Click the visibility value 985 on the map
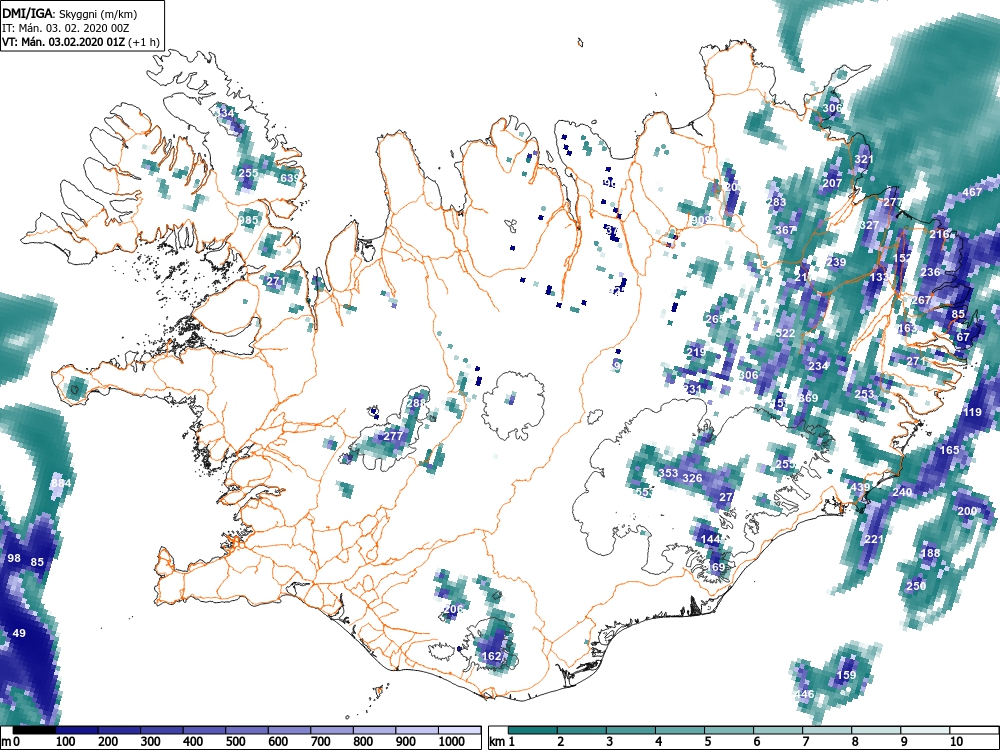The width and height of the screenshot is (1000, 750). pyautogui.click(x=248, y=220)
